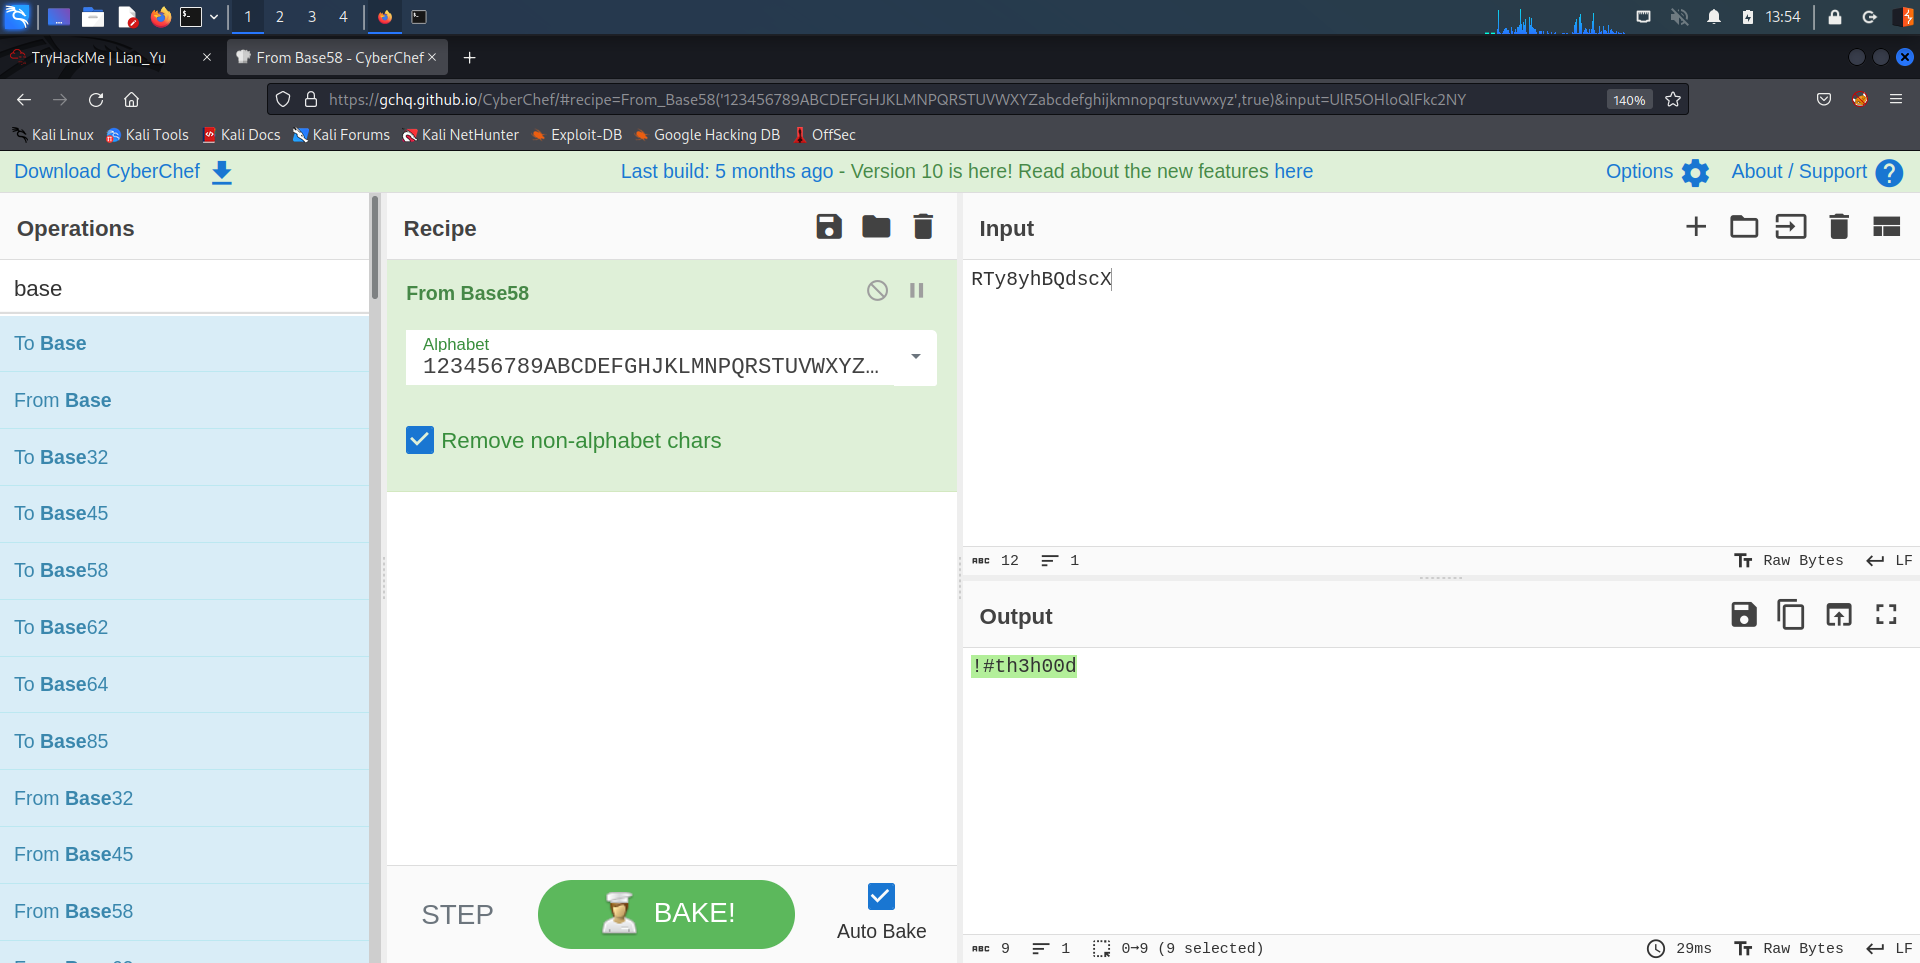Add a new input tab
1920x963 pixels.
1695,227
